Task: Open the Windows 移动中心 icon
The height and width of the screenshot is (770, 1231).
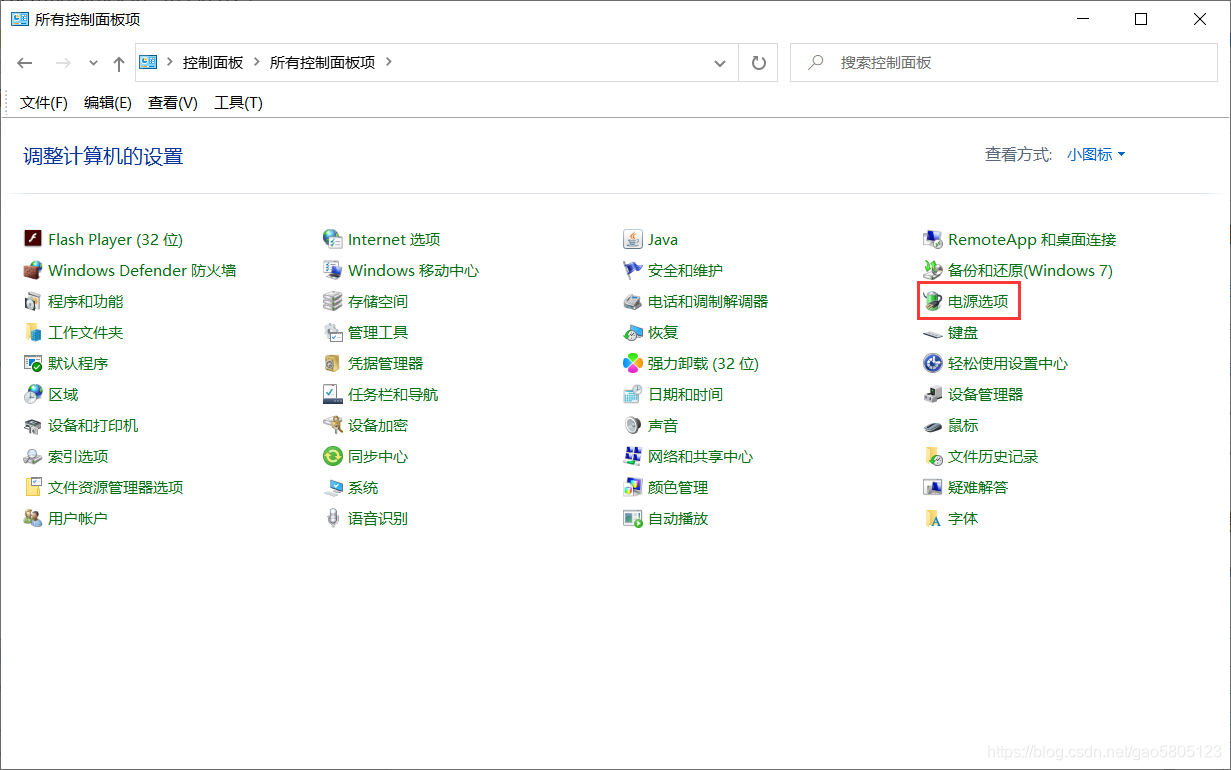Action: click(x=333, y=270)
